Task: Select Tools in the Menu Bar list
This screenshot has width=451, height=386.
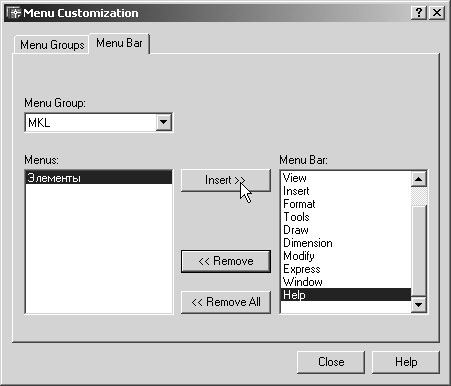Action: [x=346, y=217]
